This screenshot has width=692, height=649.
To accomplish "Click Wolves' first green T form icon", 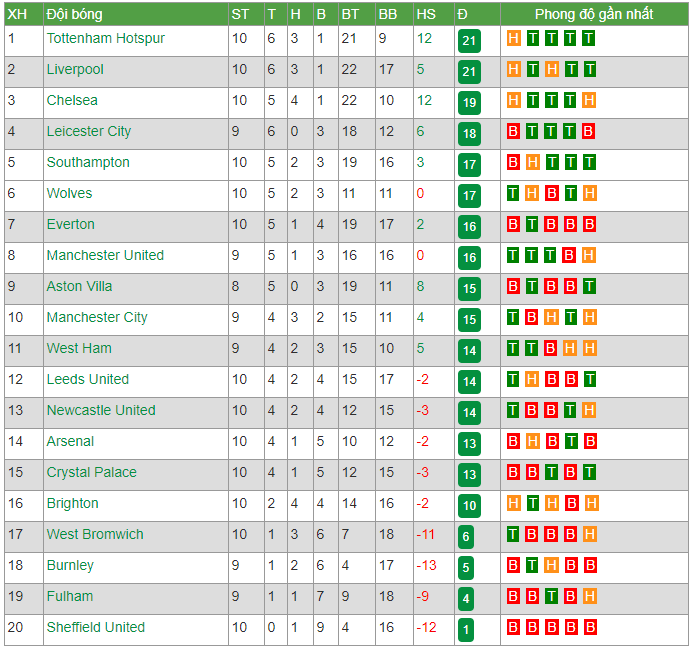I will [x=513, y=193].
